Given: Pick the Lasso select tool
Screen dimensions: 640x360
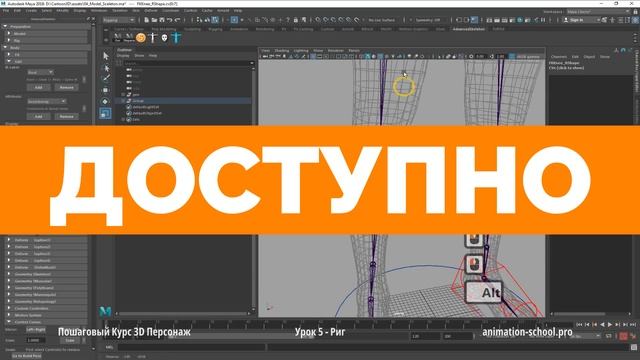Looking at the screenshot, I should point(106,67).
